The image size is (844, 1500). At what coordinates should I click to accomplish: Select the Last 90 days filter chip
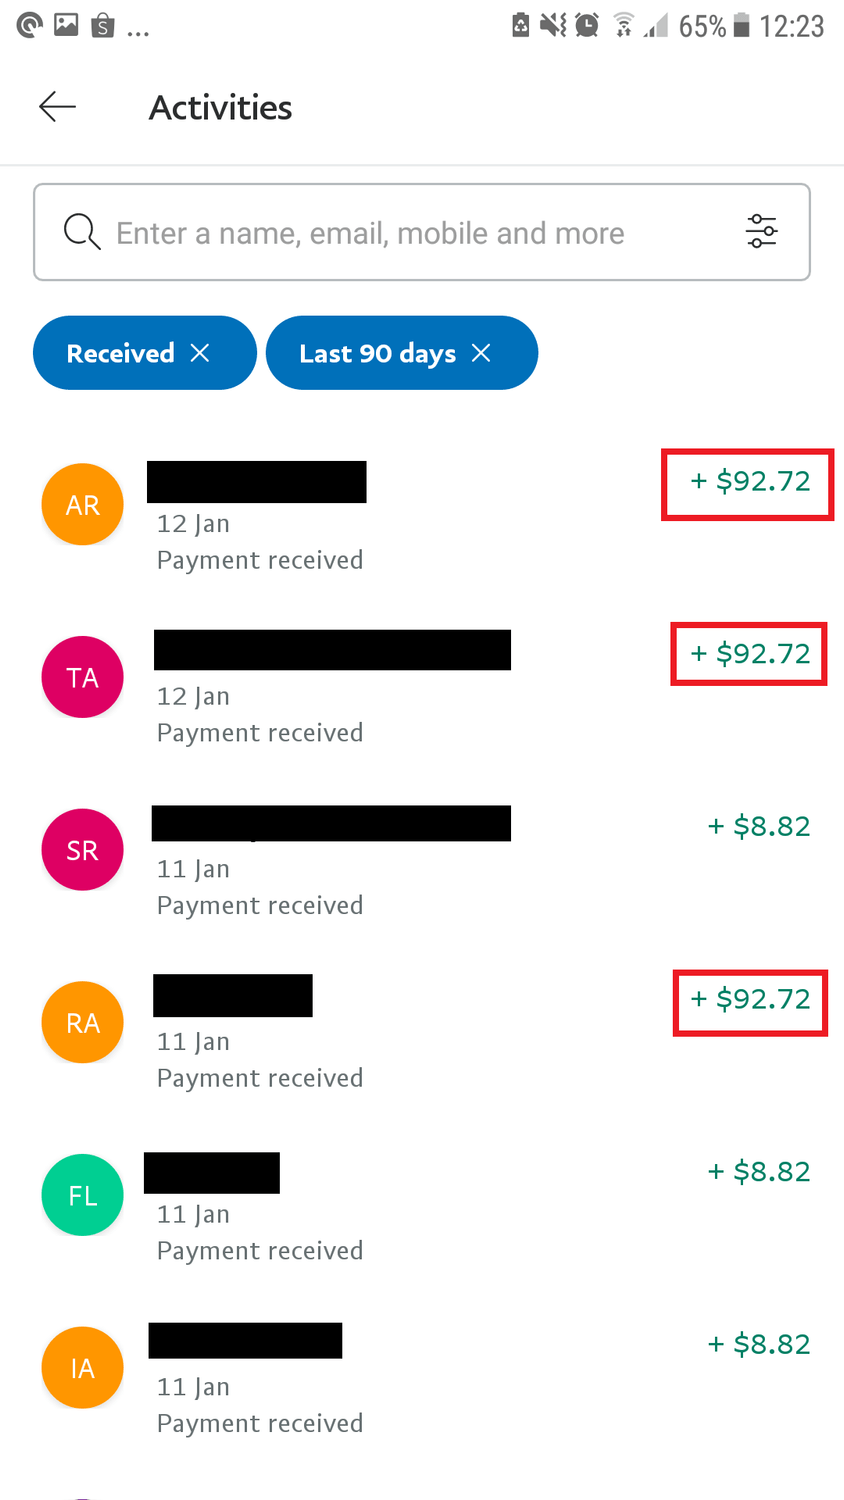[x=402, y=353]
